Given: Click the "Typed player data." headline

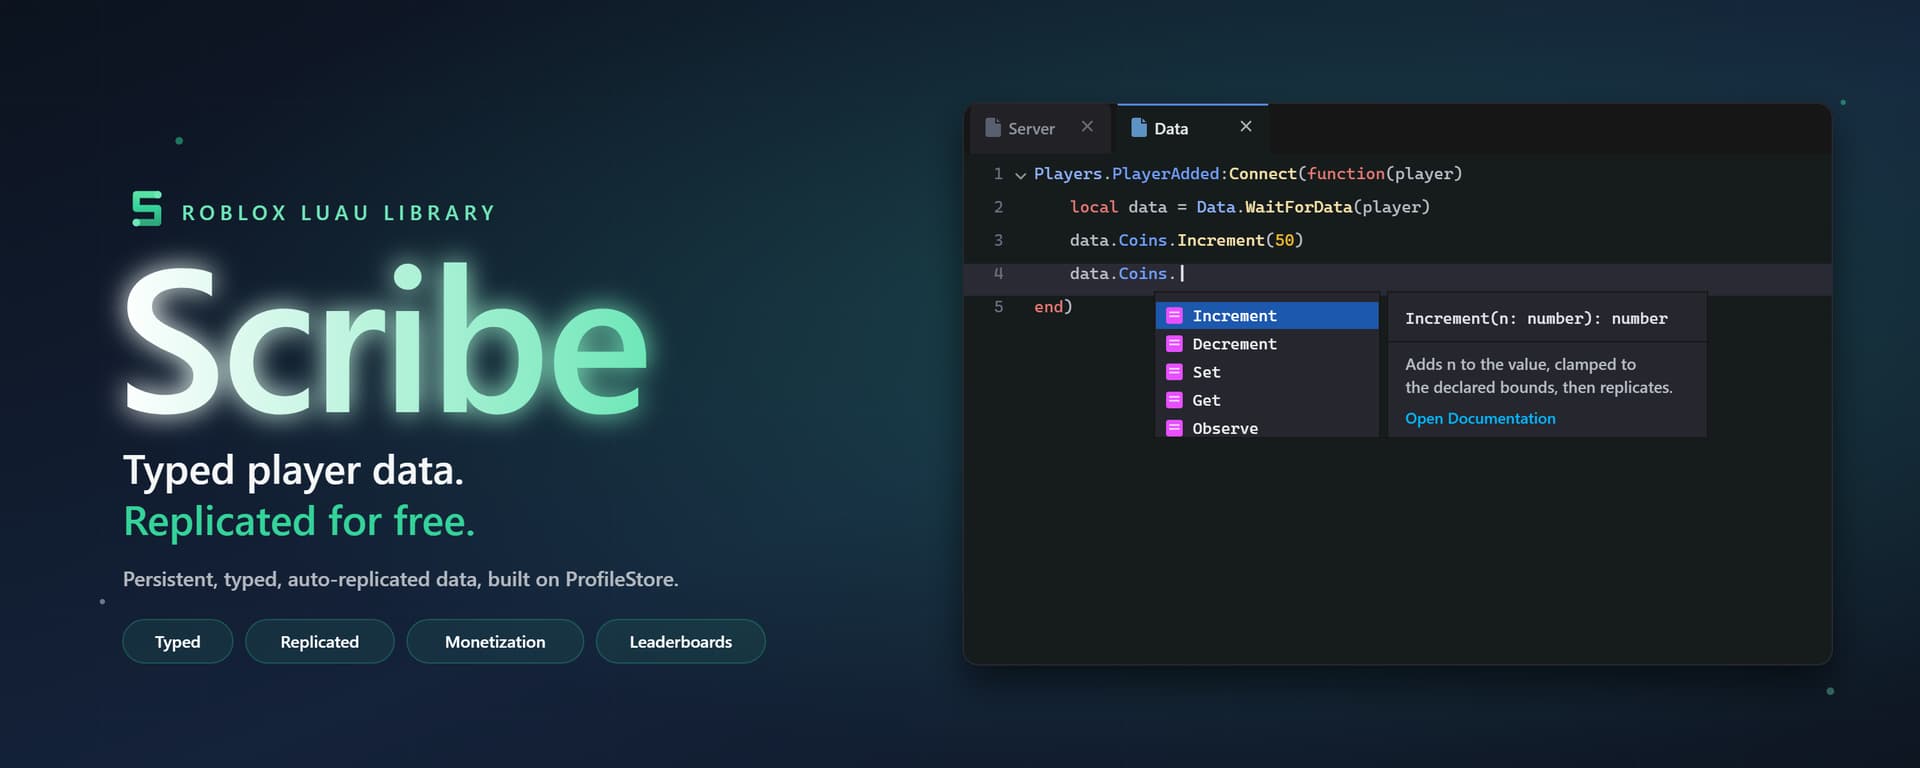Looking at the screenshot, I should pos(294,470).
